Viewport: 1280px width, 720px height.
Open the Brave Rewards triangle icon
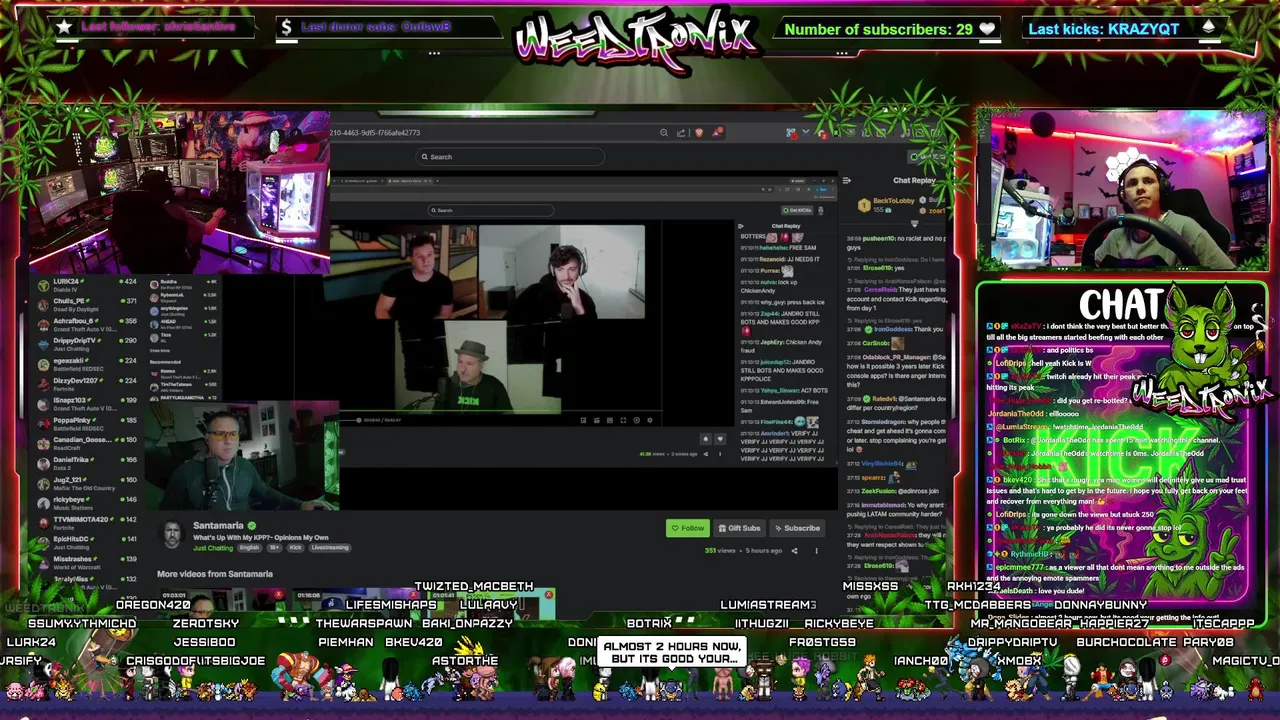718,133
